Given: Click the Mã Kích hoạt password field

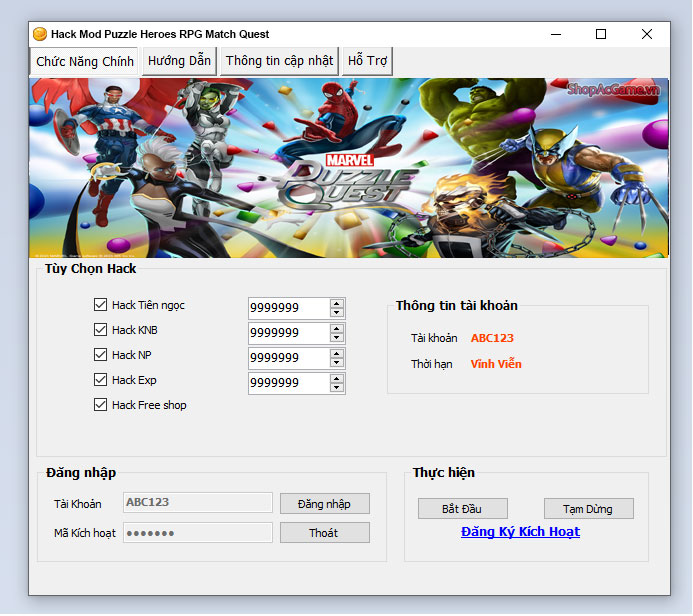Looking at the screenshot, I should [x=198, y=533].
